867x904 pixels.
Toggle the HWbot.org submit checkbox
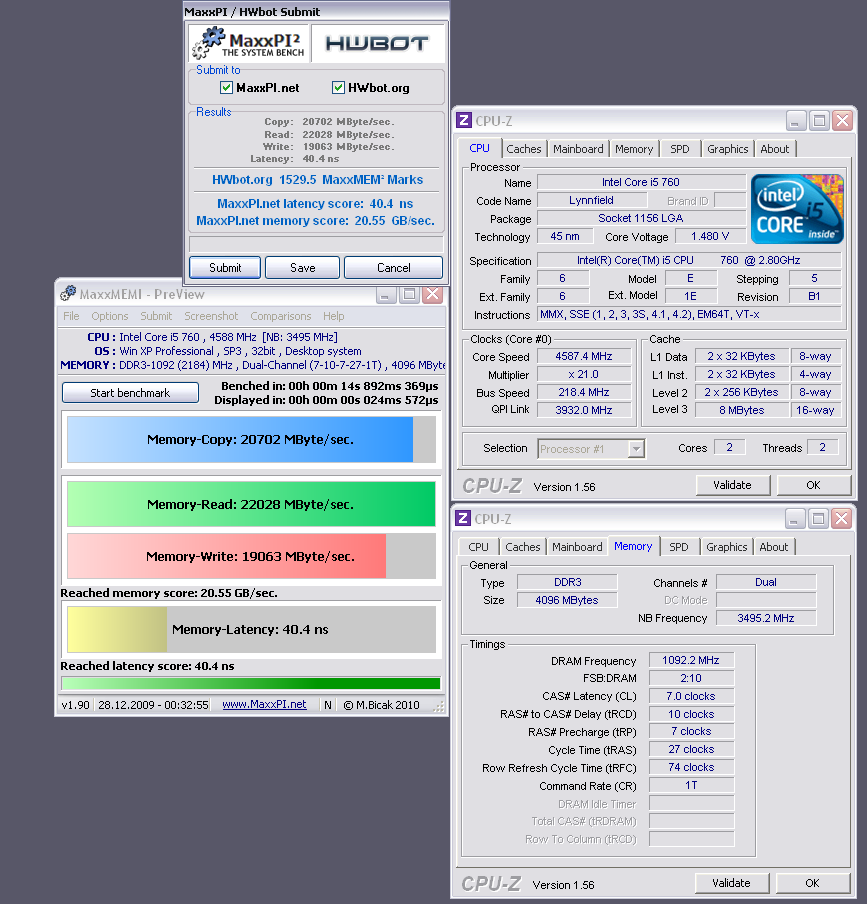(x=338, y=88)
